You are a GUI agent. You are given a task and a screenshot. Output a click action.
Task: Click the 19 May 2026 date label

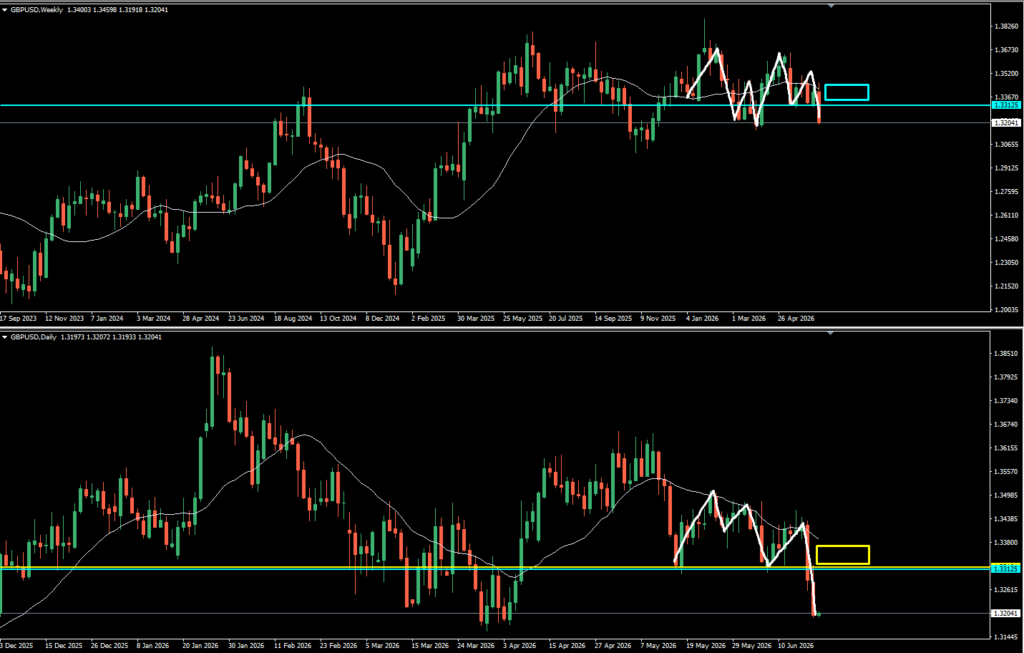[705, 646]
